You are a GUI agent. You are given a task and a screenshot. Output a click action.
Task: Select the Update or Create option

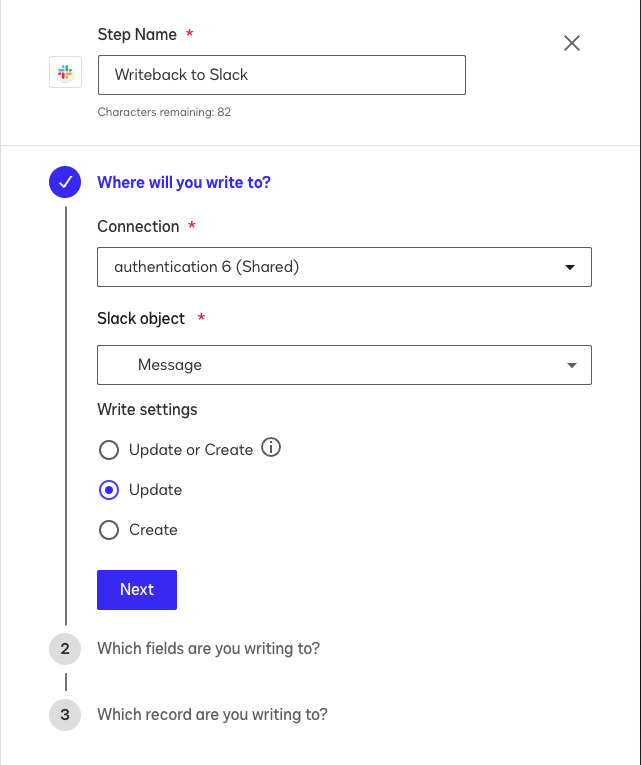coord(109,450)
